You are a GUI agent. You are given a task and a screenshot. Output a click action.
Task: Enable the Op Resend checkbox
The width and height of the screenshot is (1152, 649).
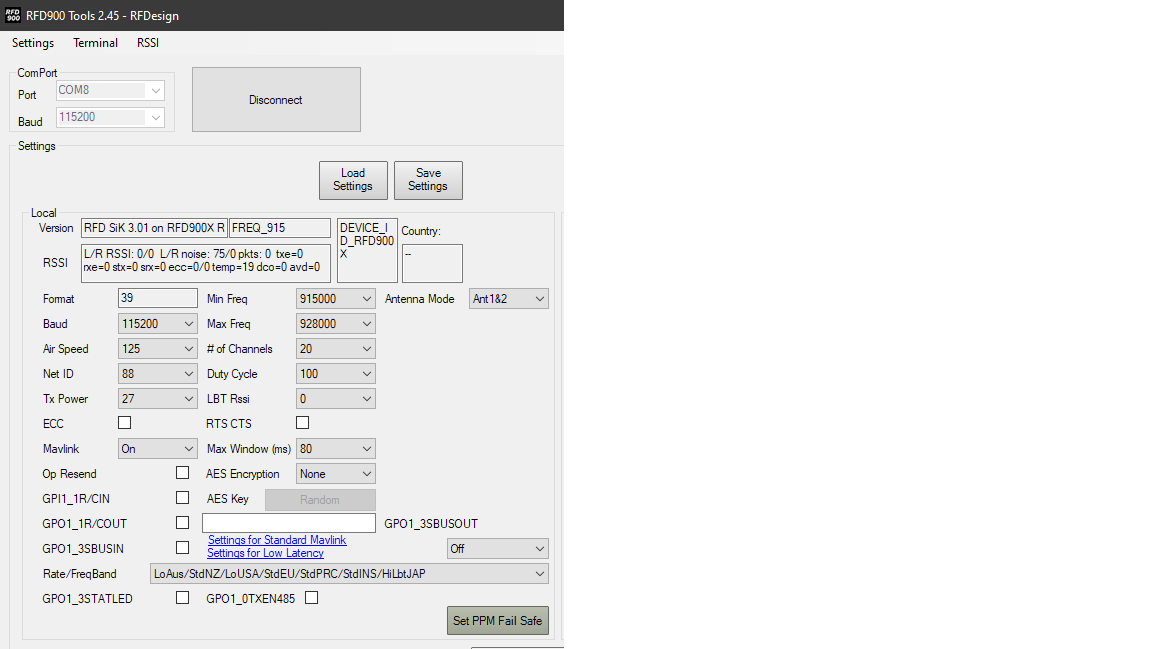182,473
